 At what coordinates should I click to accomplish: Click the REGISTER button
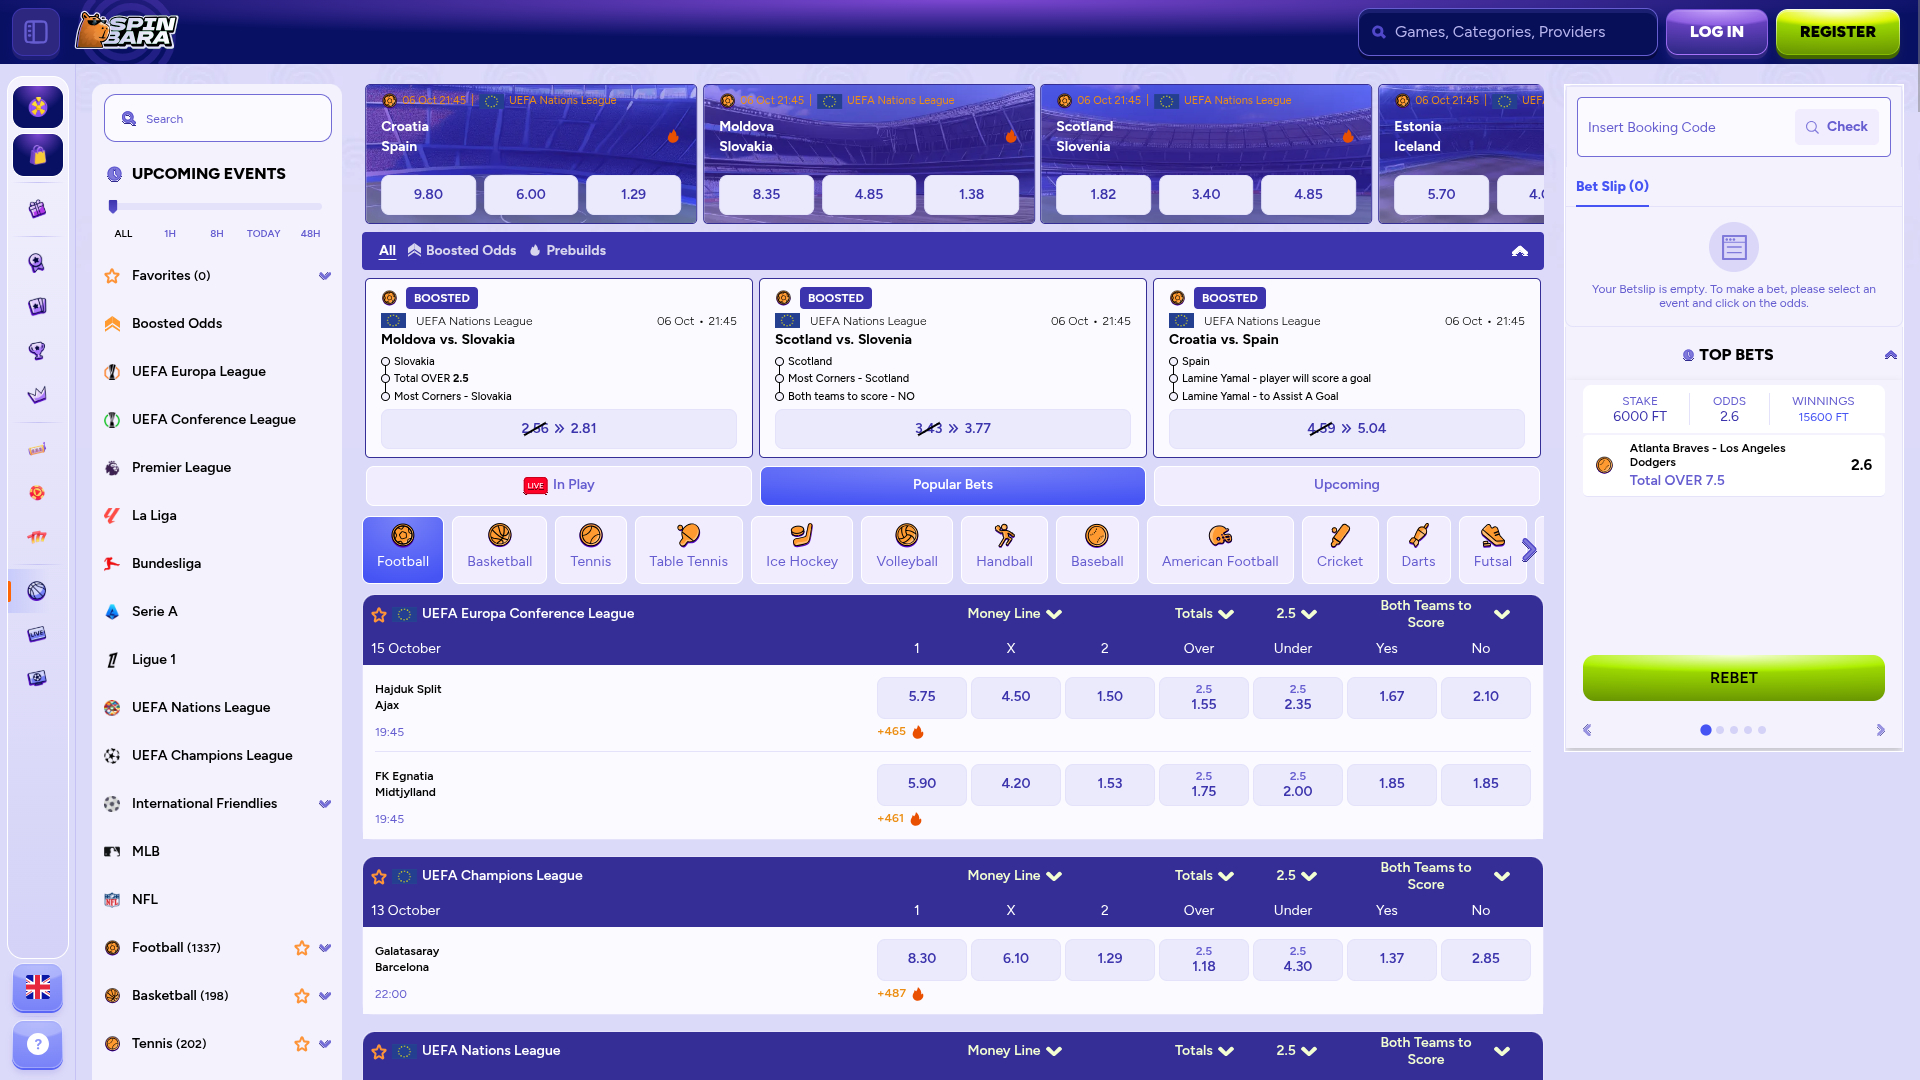(1837, 32)
